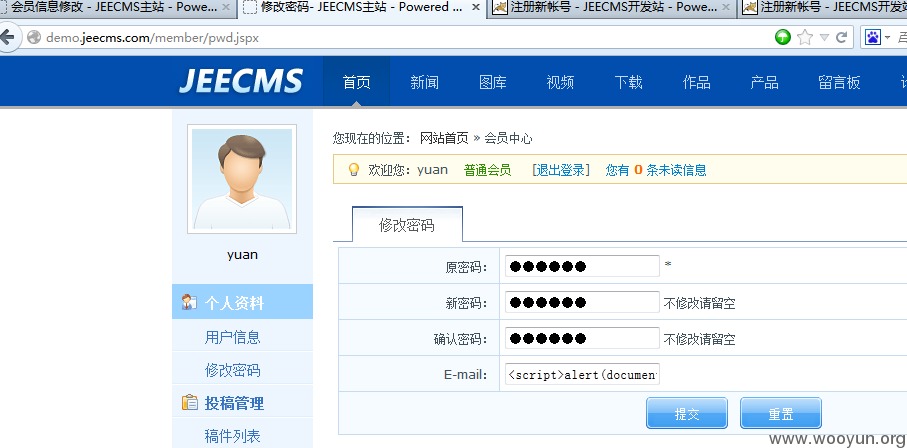Click the globe site identity icon
Viewport: 907px width, 448px height.
tap(34, 38)
